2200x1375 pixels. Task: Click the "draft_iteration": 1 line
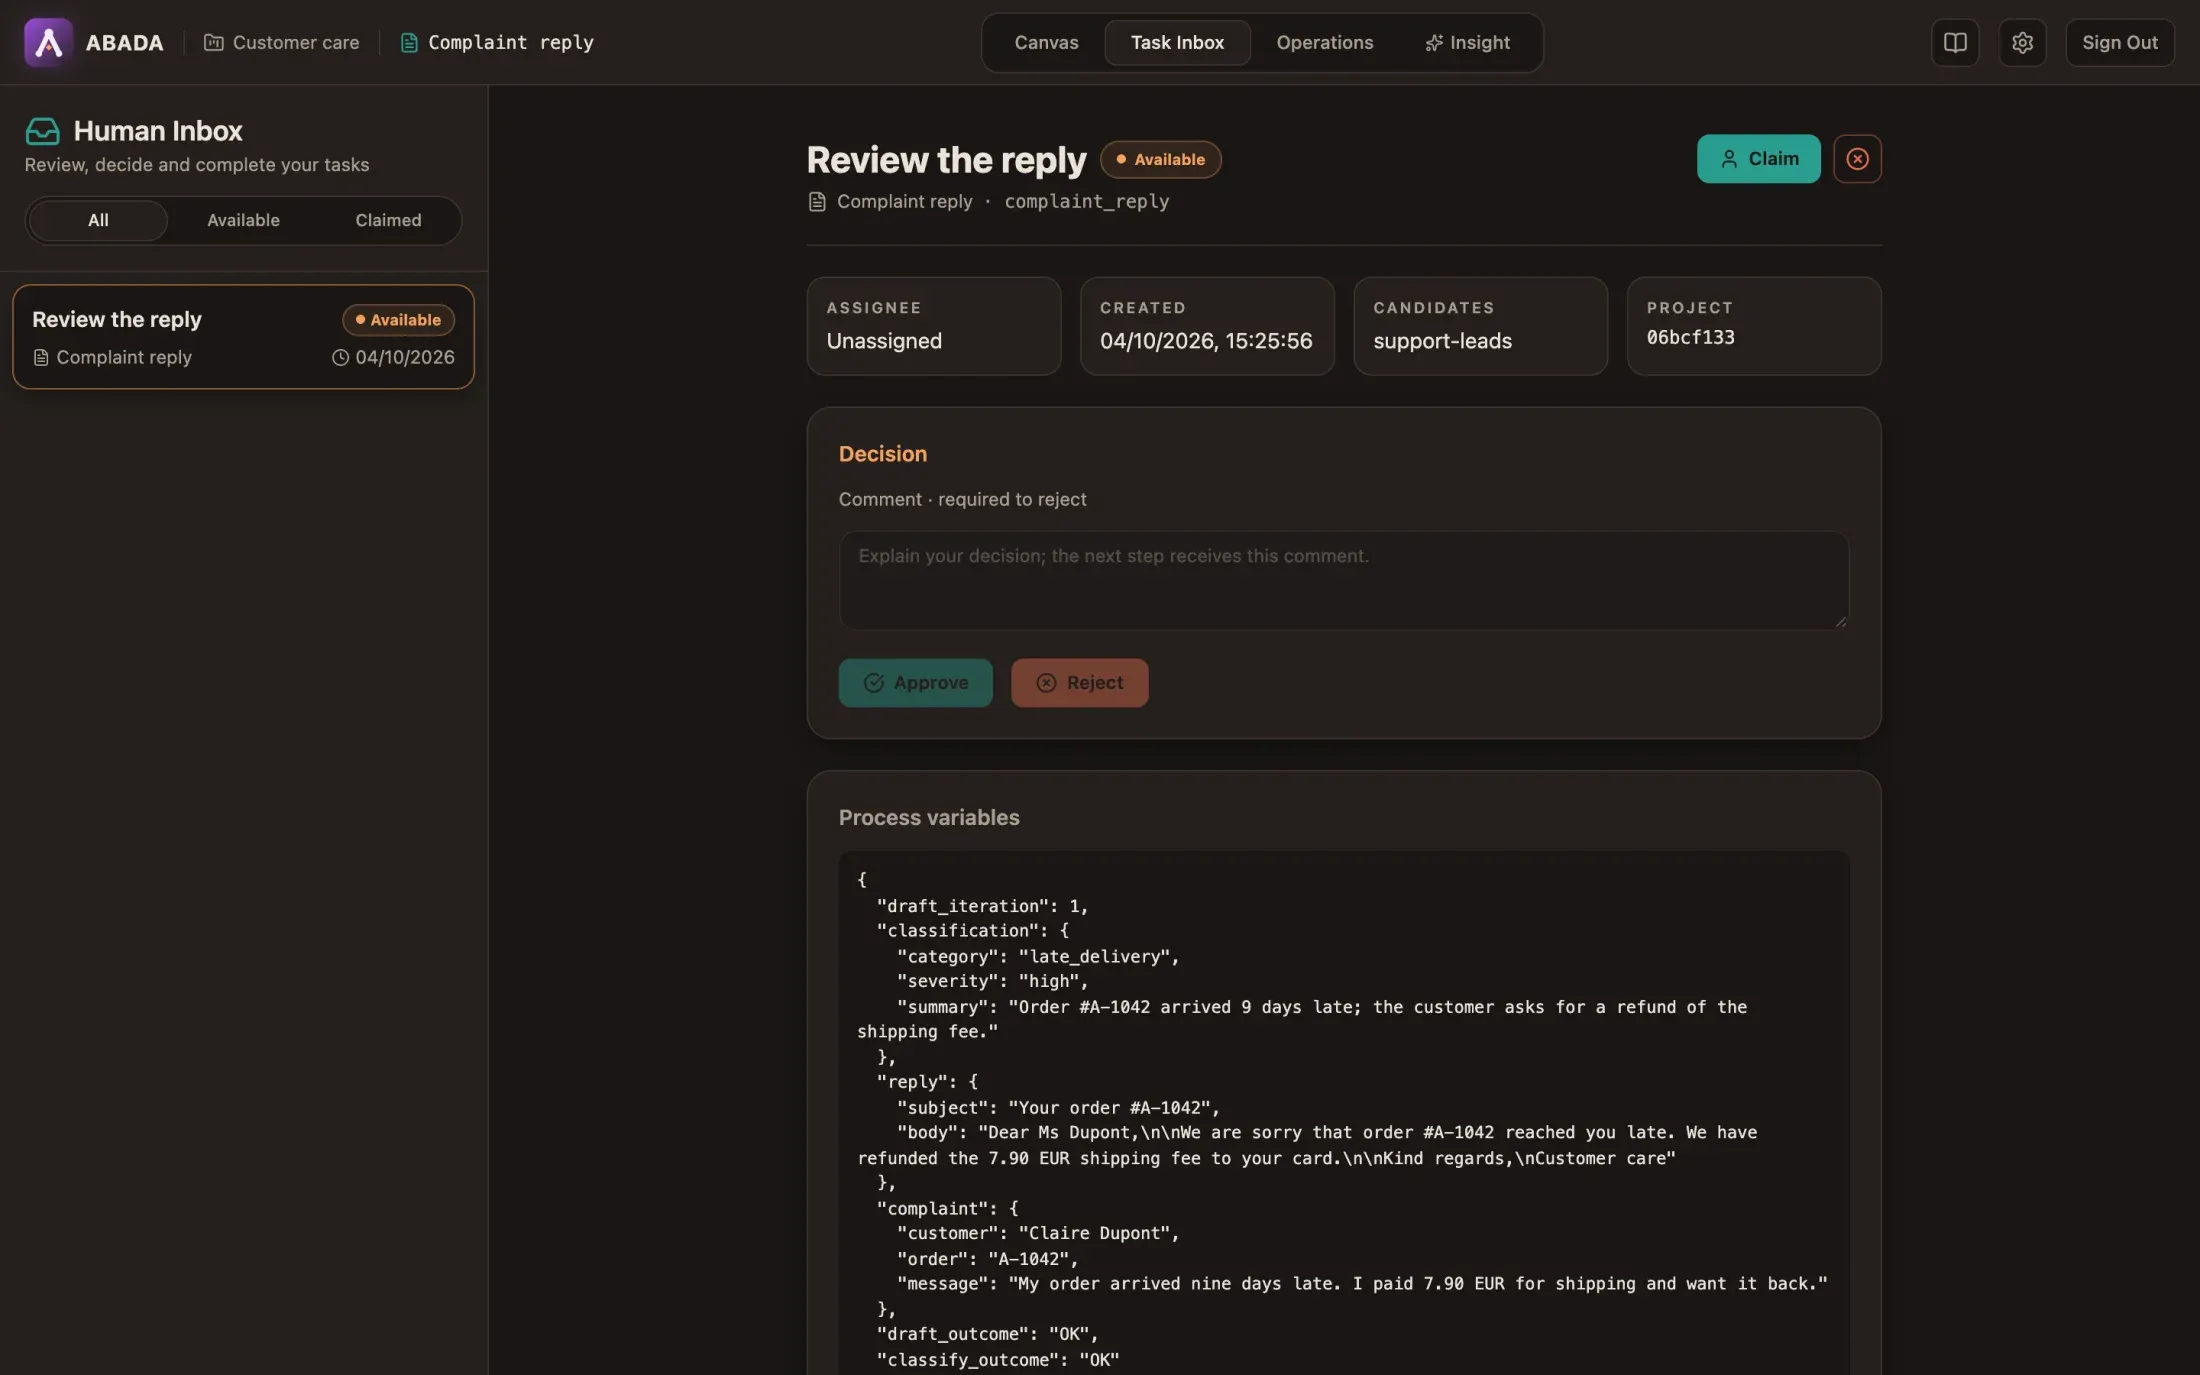point(982,906)
